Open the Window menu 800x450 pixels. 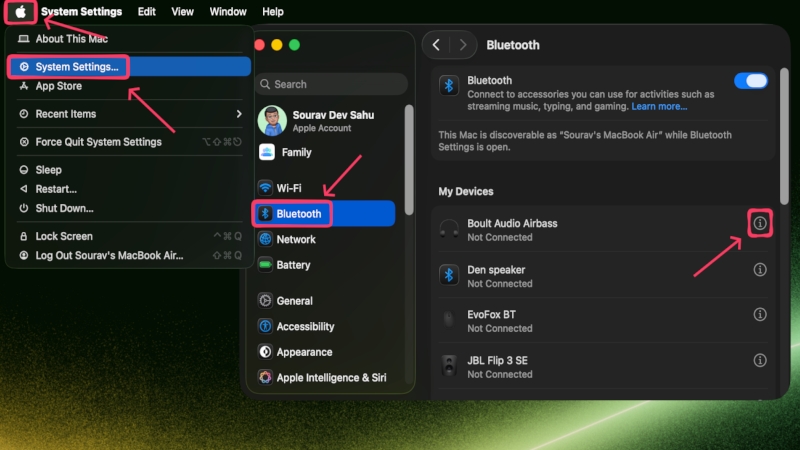pyautogui.click(x=228, y=11)
